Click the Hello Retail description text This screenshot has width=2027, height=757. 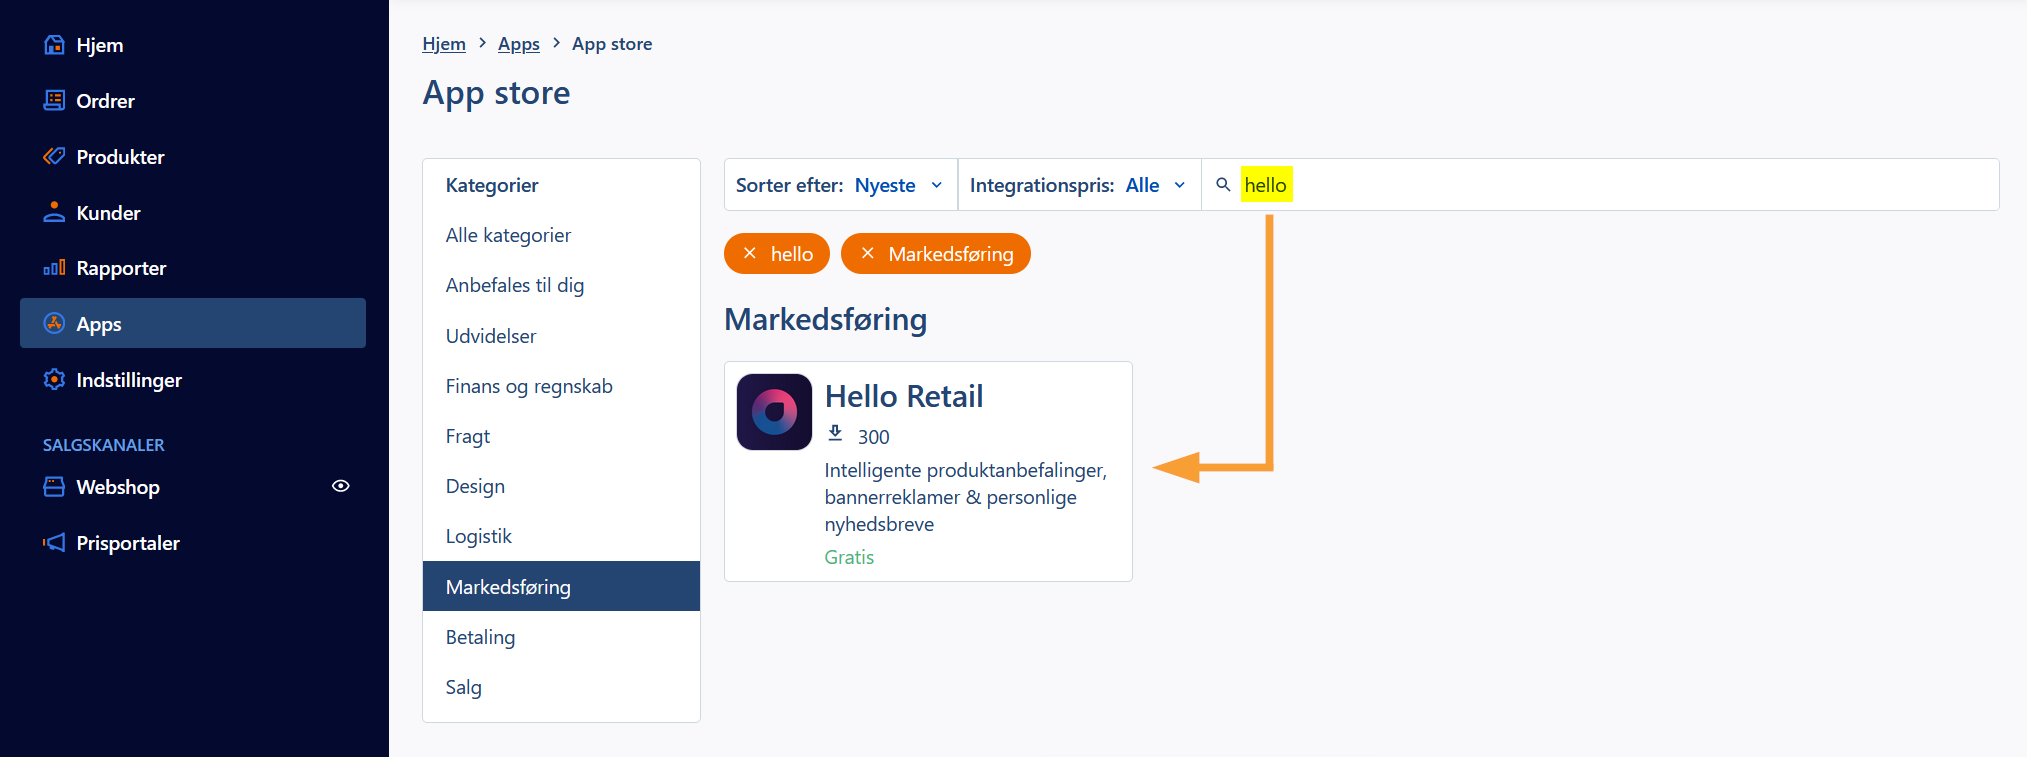(966, 497)
